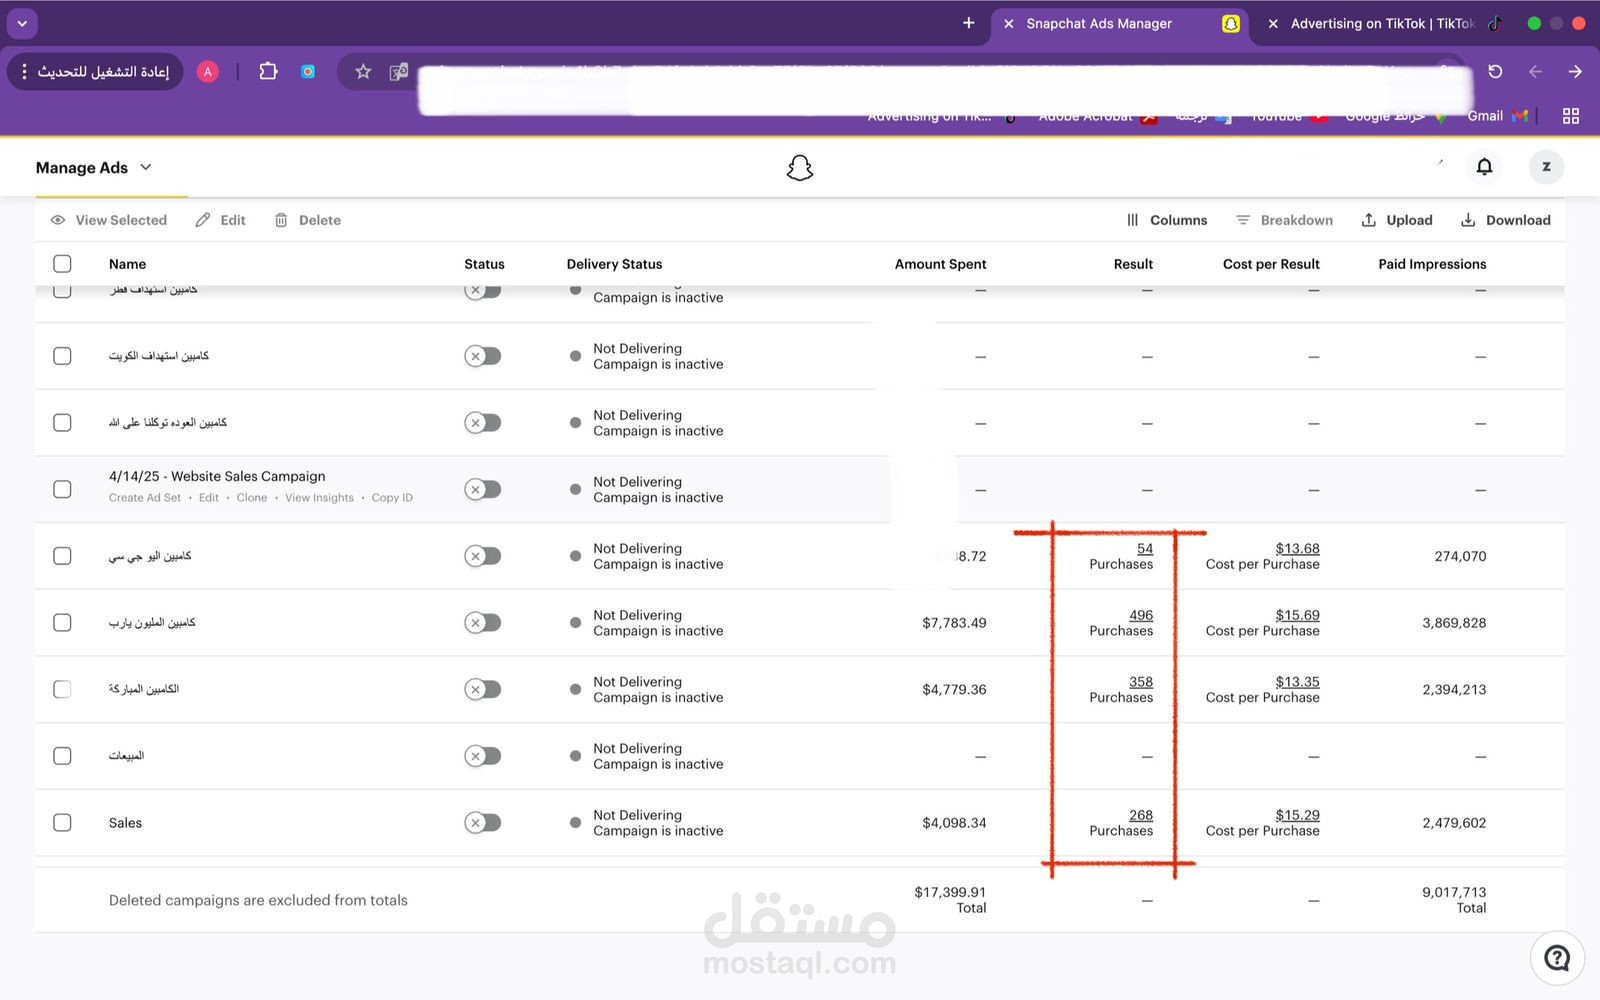Open the Columns selector
The image size is (1600, 1000).
tap(1167, 220)
